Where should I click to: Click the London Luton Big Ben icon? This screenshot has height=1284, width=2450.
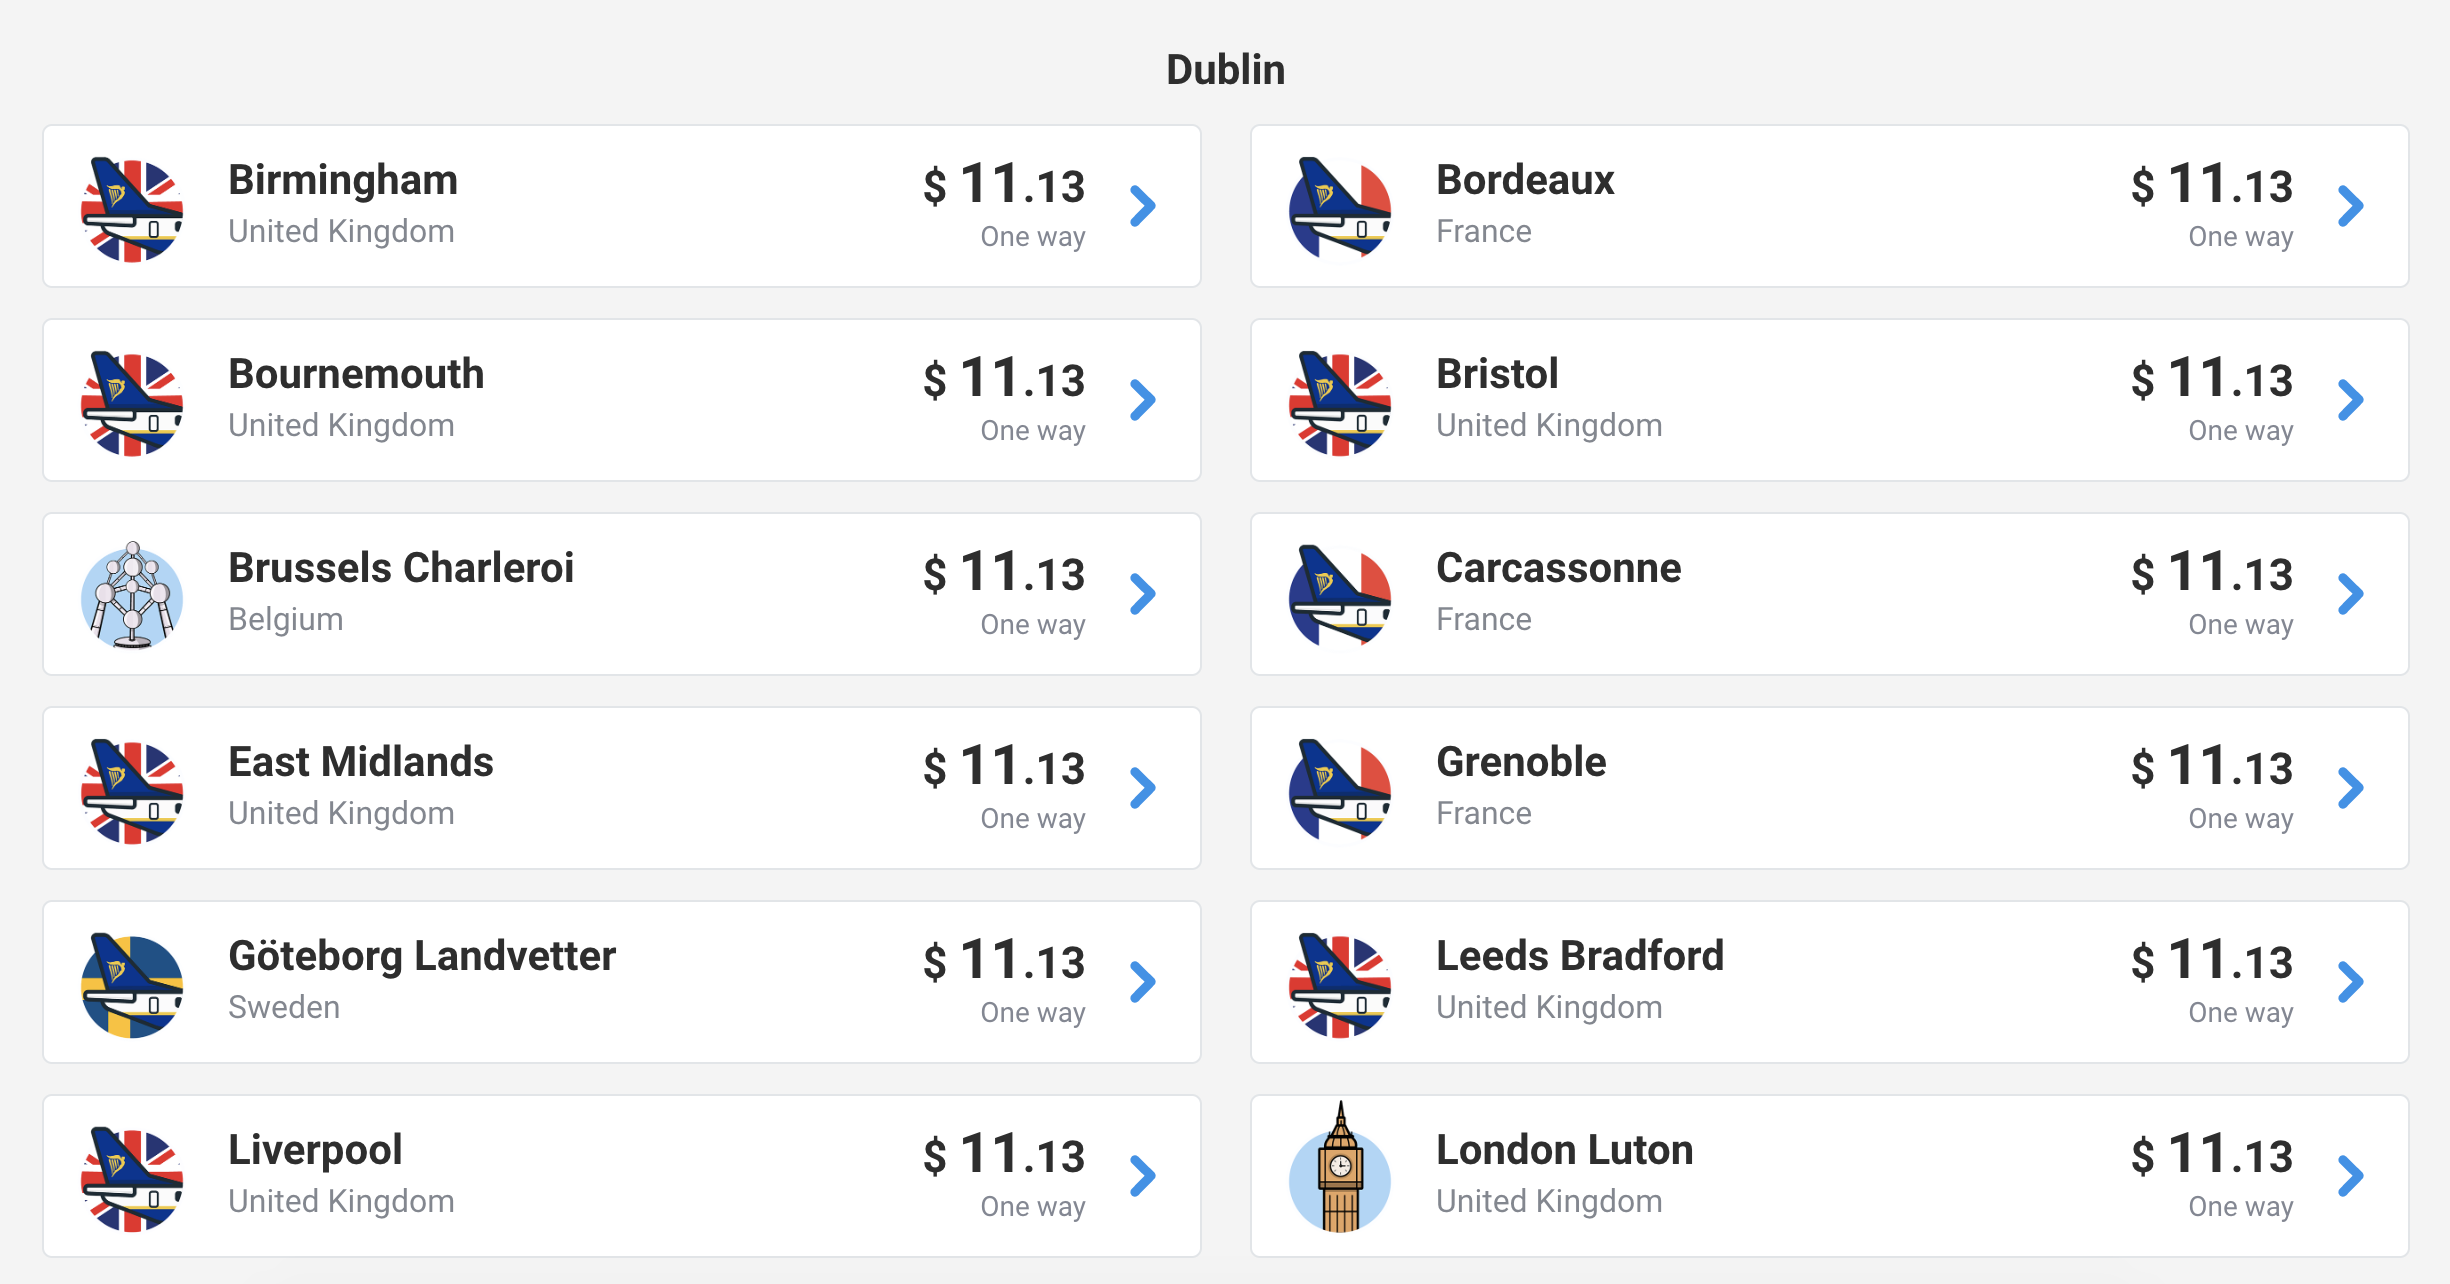[x=1340, y=1168]
